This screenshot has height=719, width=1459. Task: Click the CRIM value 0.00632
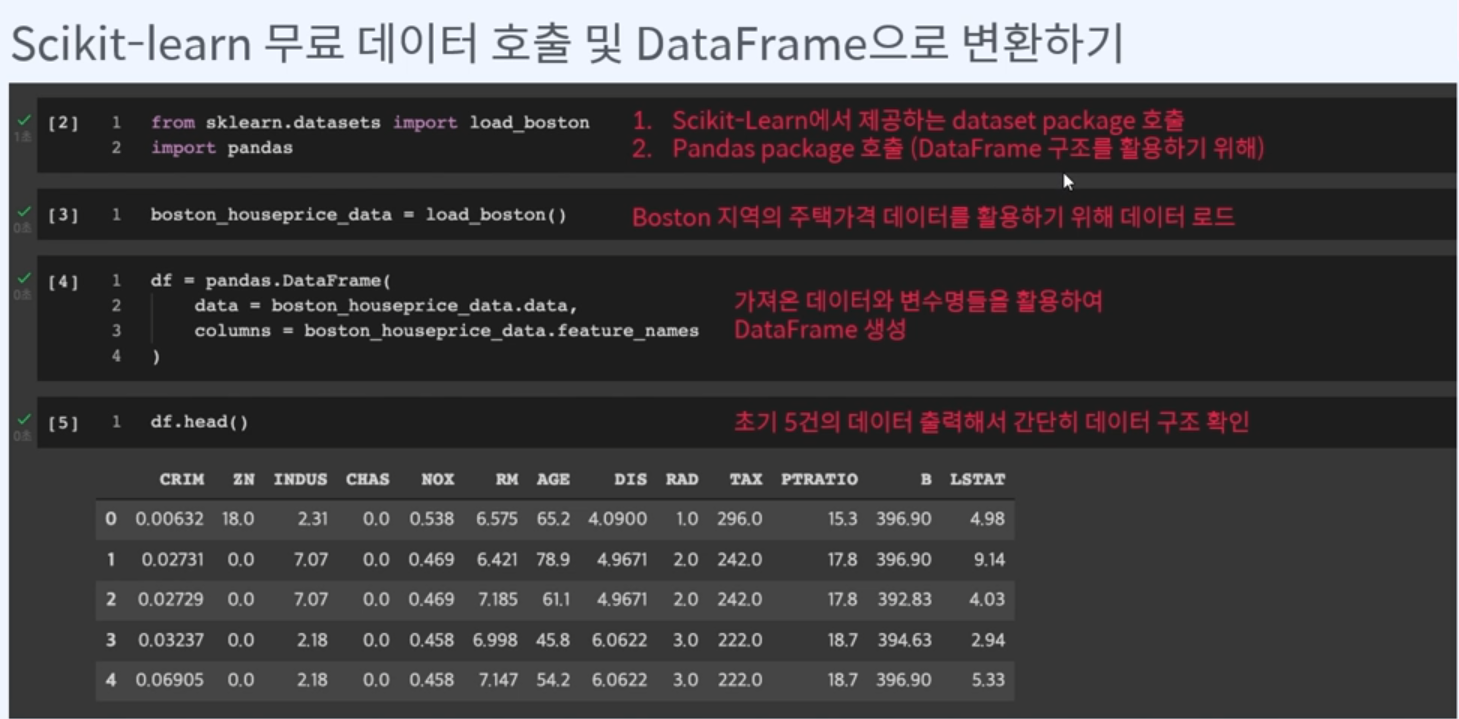170,519
